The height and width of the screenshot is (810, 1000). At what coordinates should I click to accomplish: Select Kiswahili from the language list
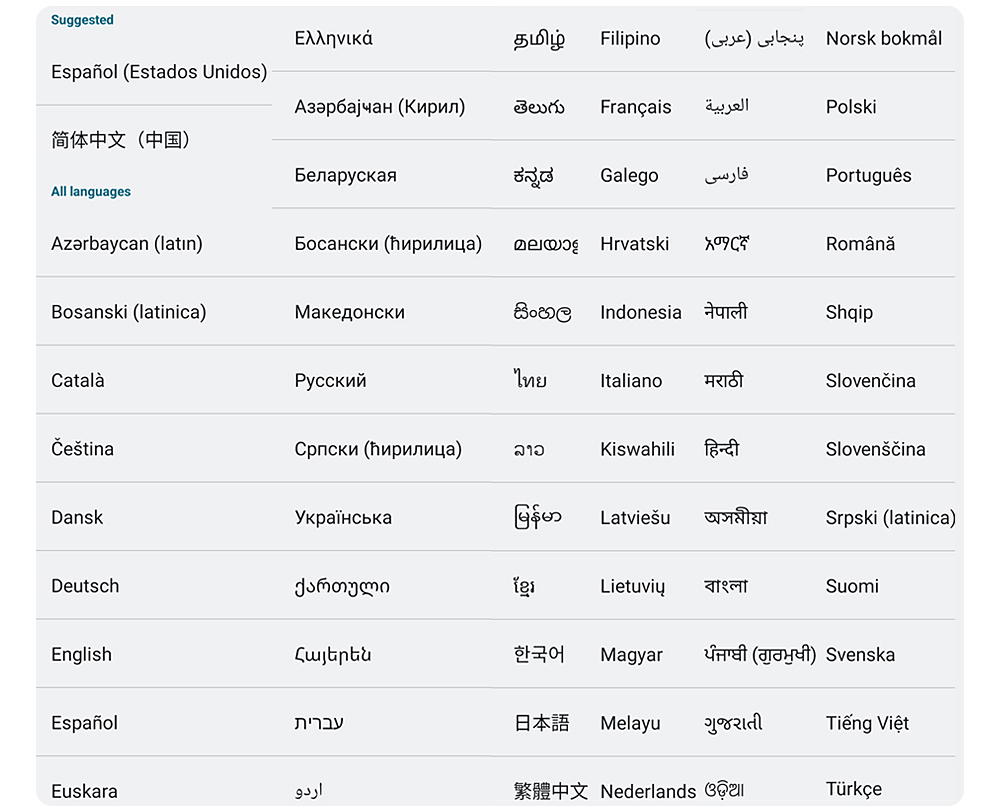click(638, 449)
